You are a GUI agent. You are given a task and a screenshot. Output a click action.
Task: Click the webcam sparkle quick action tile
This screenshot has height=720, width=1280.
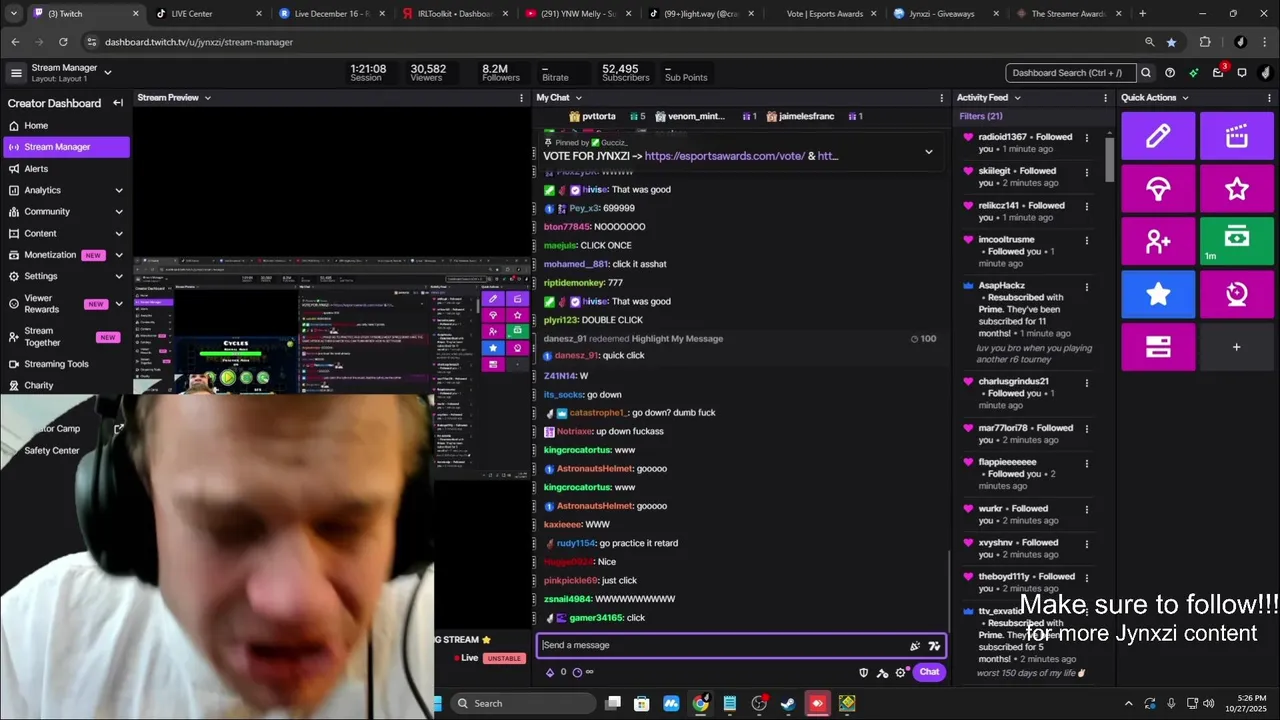[1236, 294]
